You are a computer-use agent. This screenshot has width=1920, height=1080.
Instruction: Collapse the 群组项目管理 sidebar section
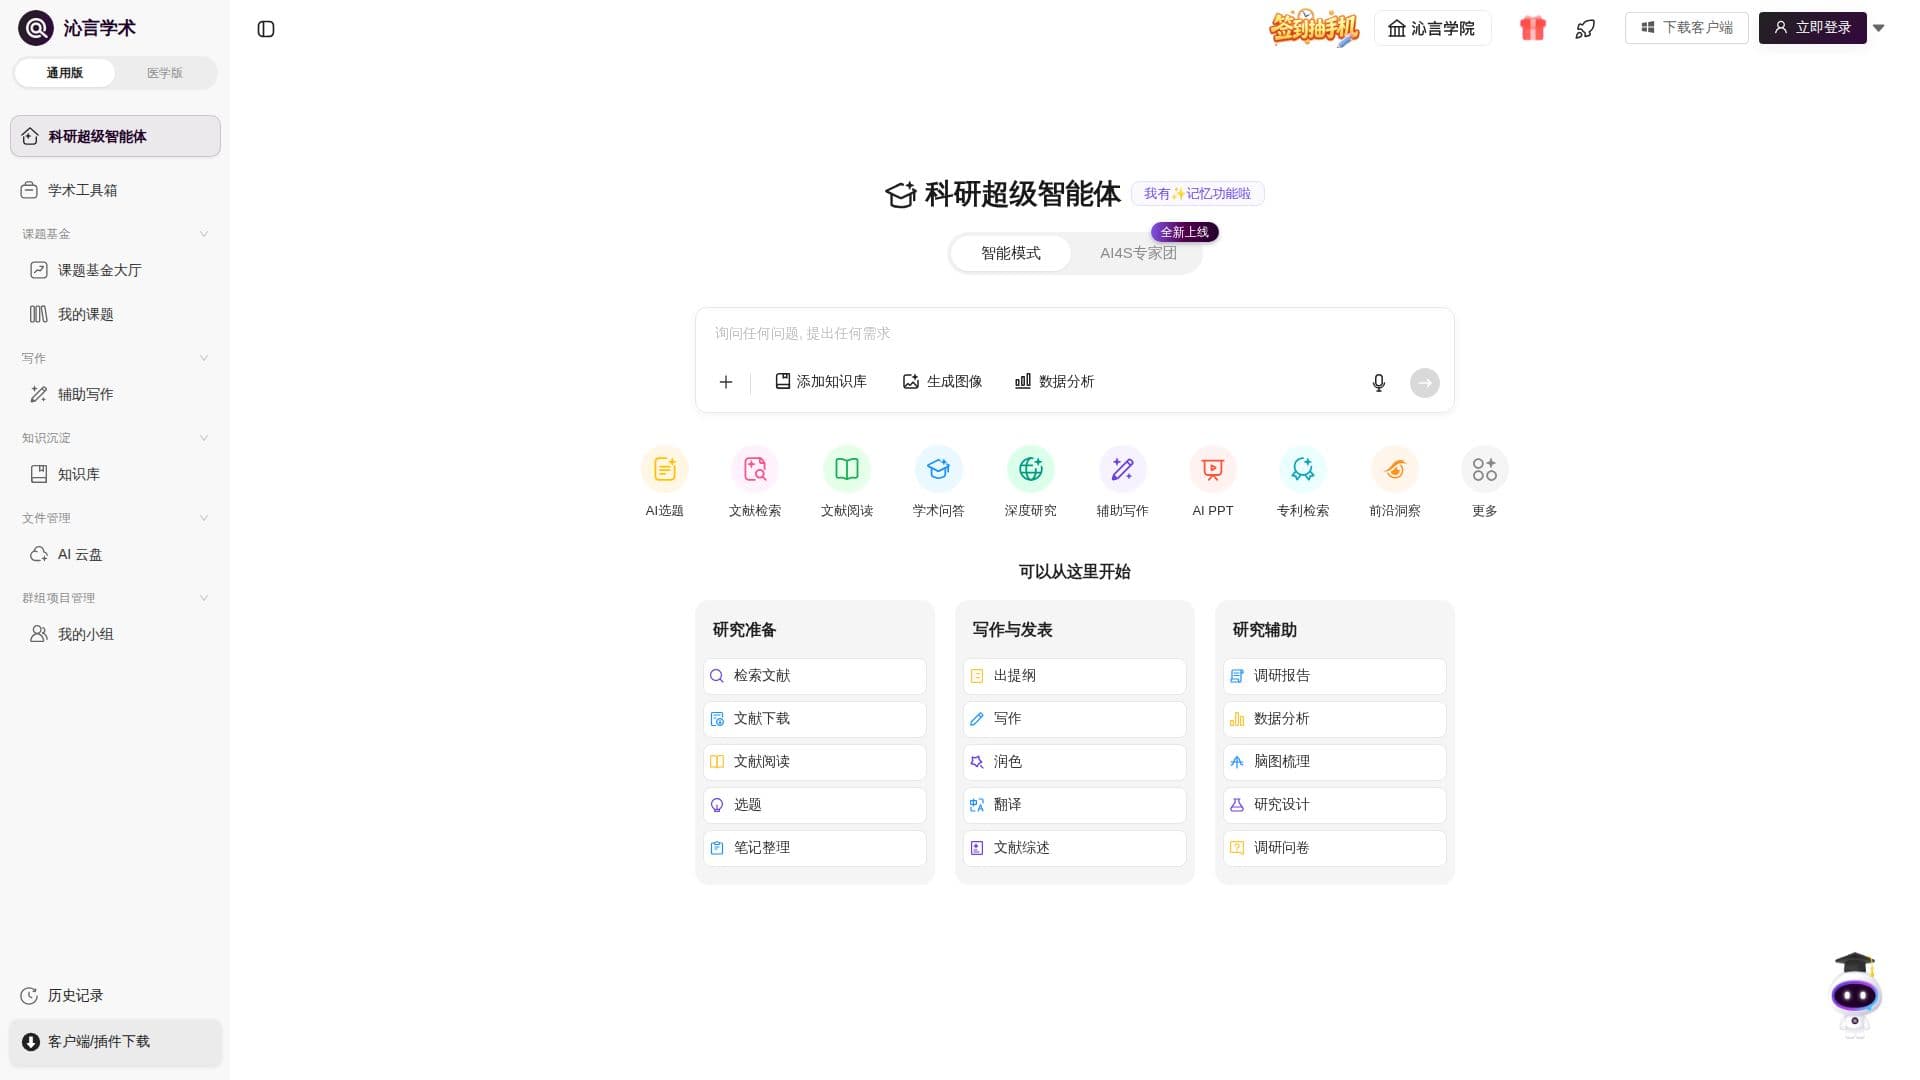[204, 598]
